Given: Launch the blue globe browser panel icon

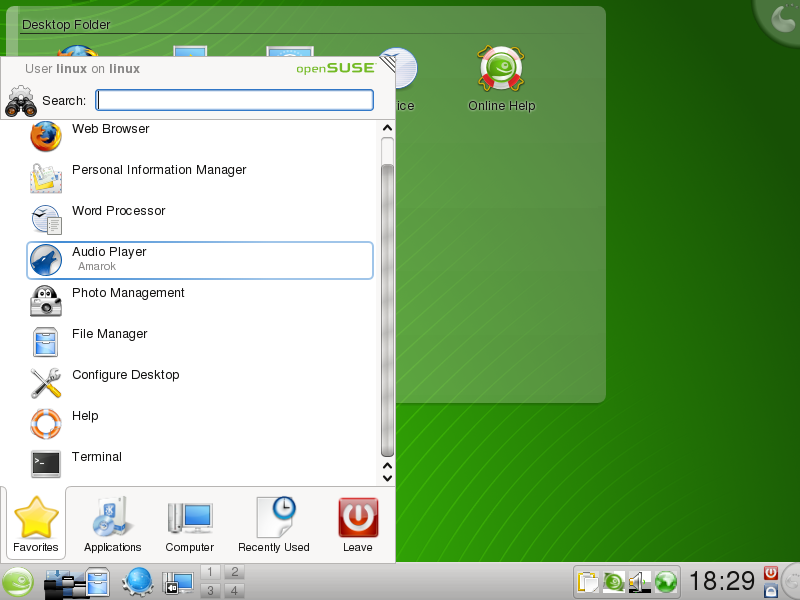Looking at the screenshot, I should [138, 582].
